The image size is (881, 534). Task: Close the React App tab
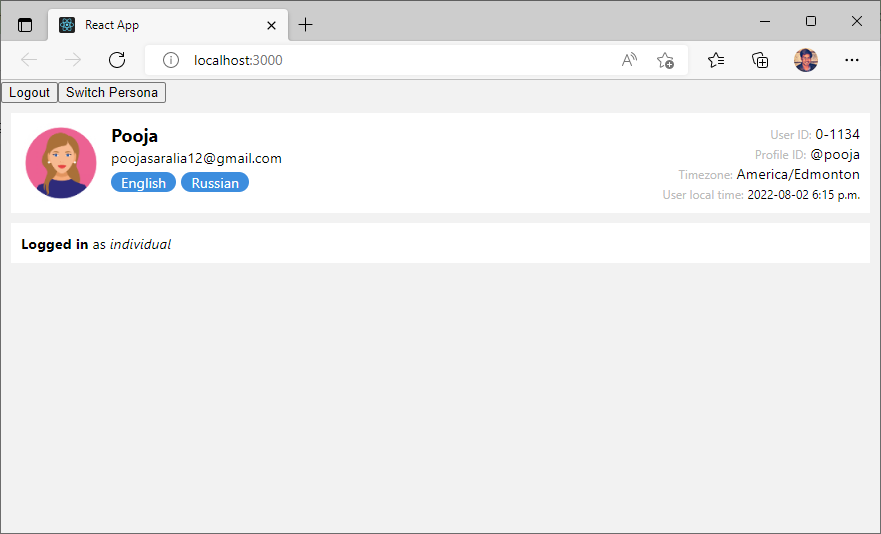271,25
